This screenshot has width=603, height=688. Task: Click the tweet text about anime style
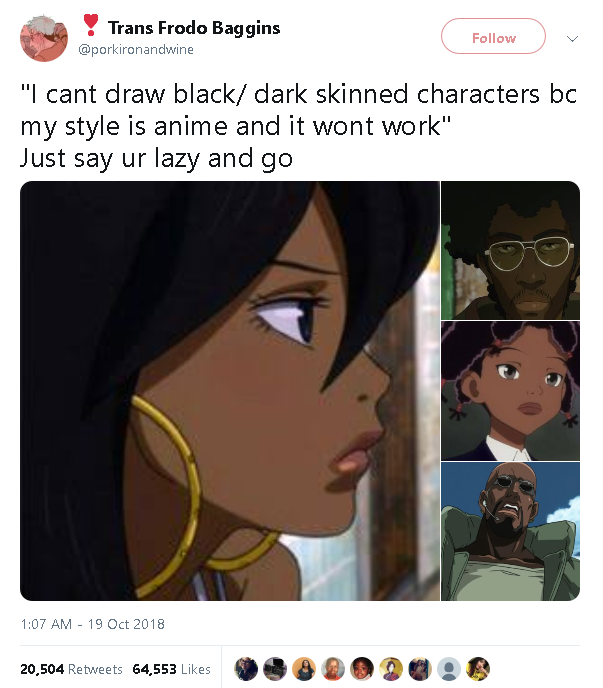pos(298,126)
